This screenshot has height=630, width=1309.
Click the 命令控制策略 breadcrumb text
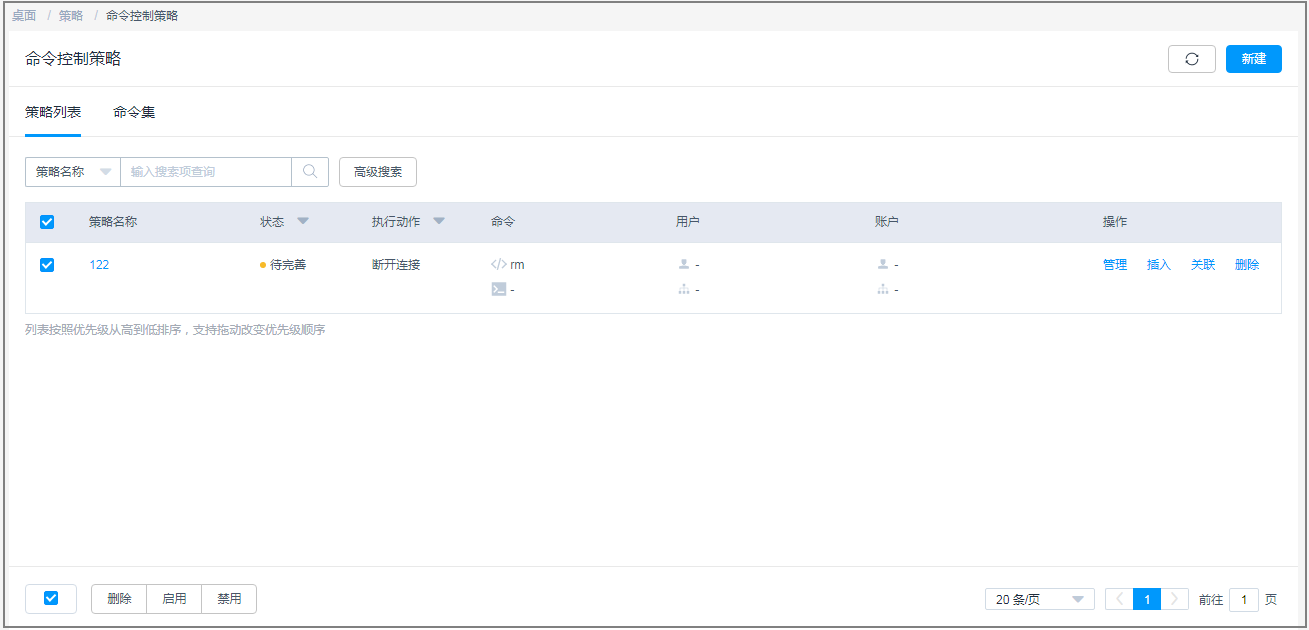(x=142, y=16)
